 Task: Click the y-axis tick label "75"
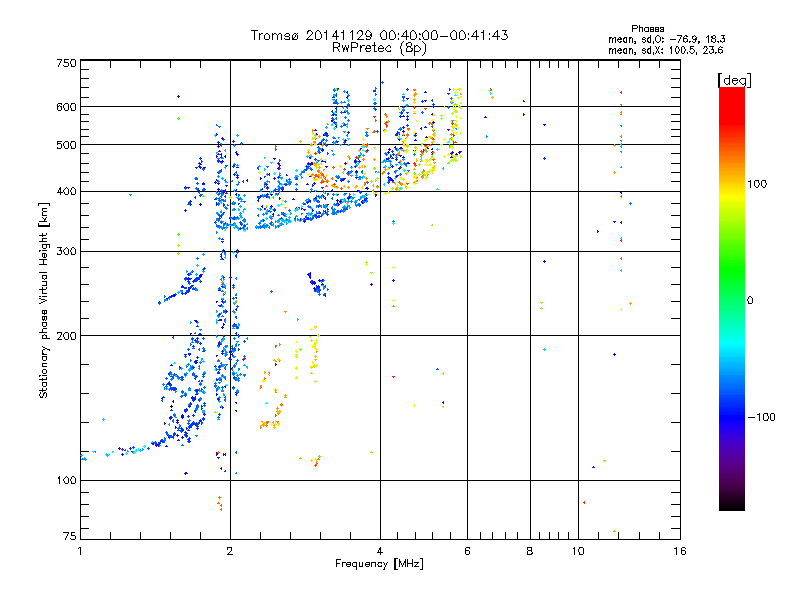[70, 536]
